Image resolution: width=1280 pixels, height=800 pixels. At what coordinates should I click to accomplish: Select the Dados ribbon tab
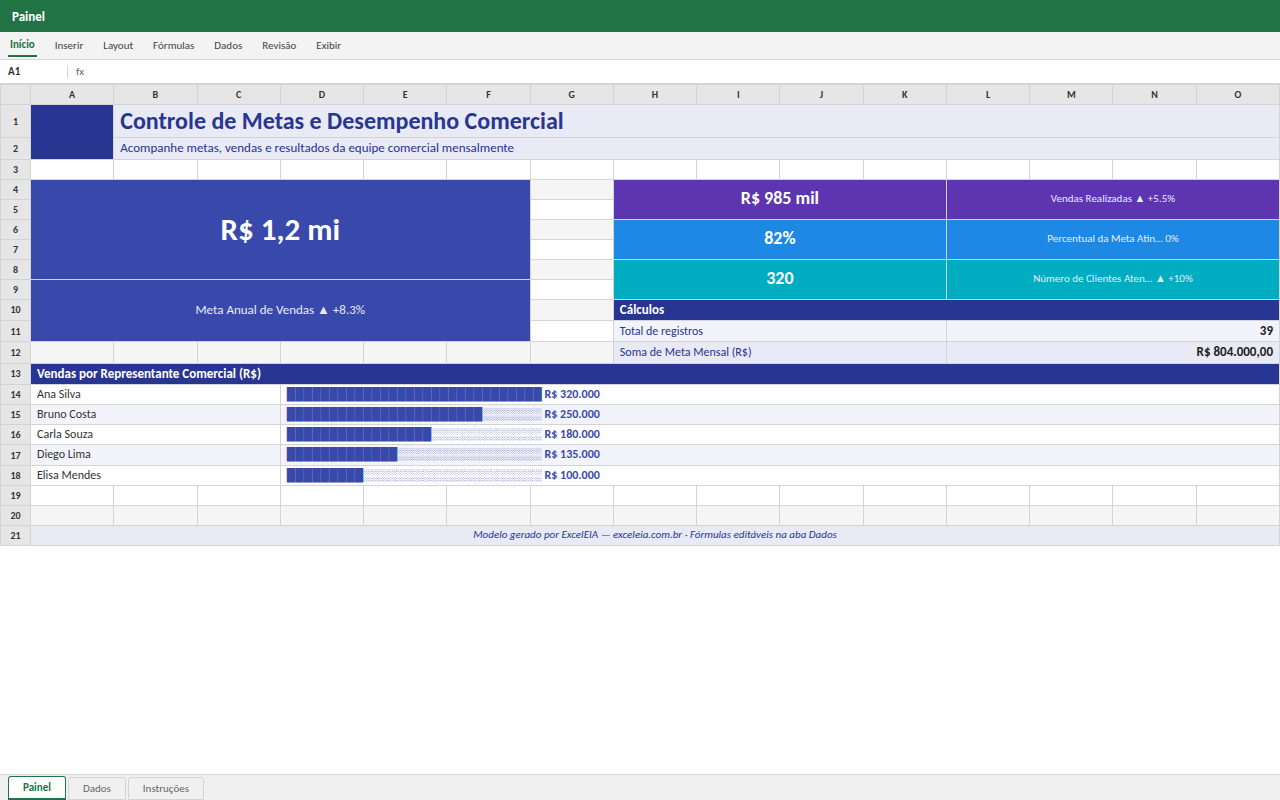pos(228,46)
